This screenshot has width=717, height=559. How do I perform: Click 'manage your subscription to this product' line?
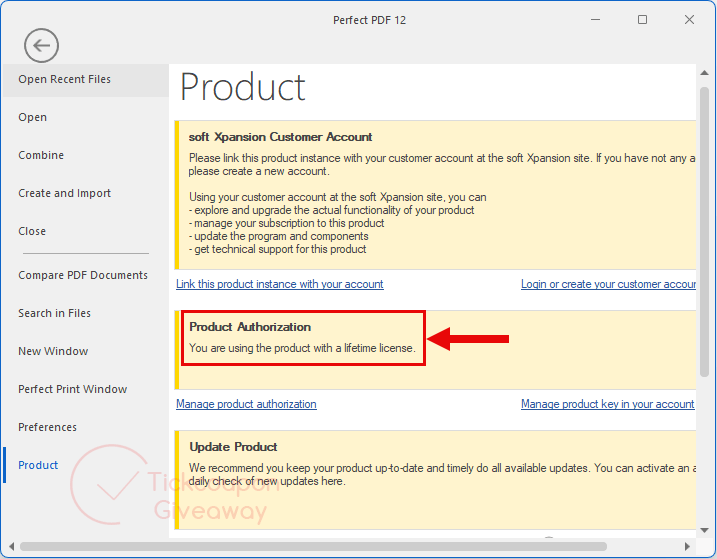[x=287, y=223]
